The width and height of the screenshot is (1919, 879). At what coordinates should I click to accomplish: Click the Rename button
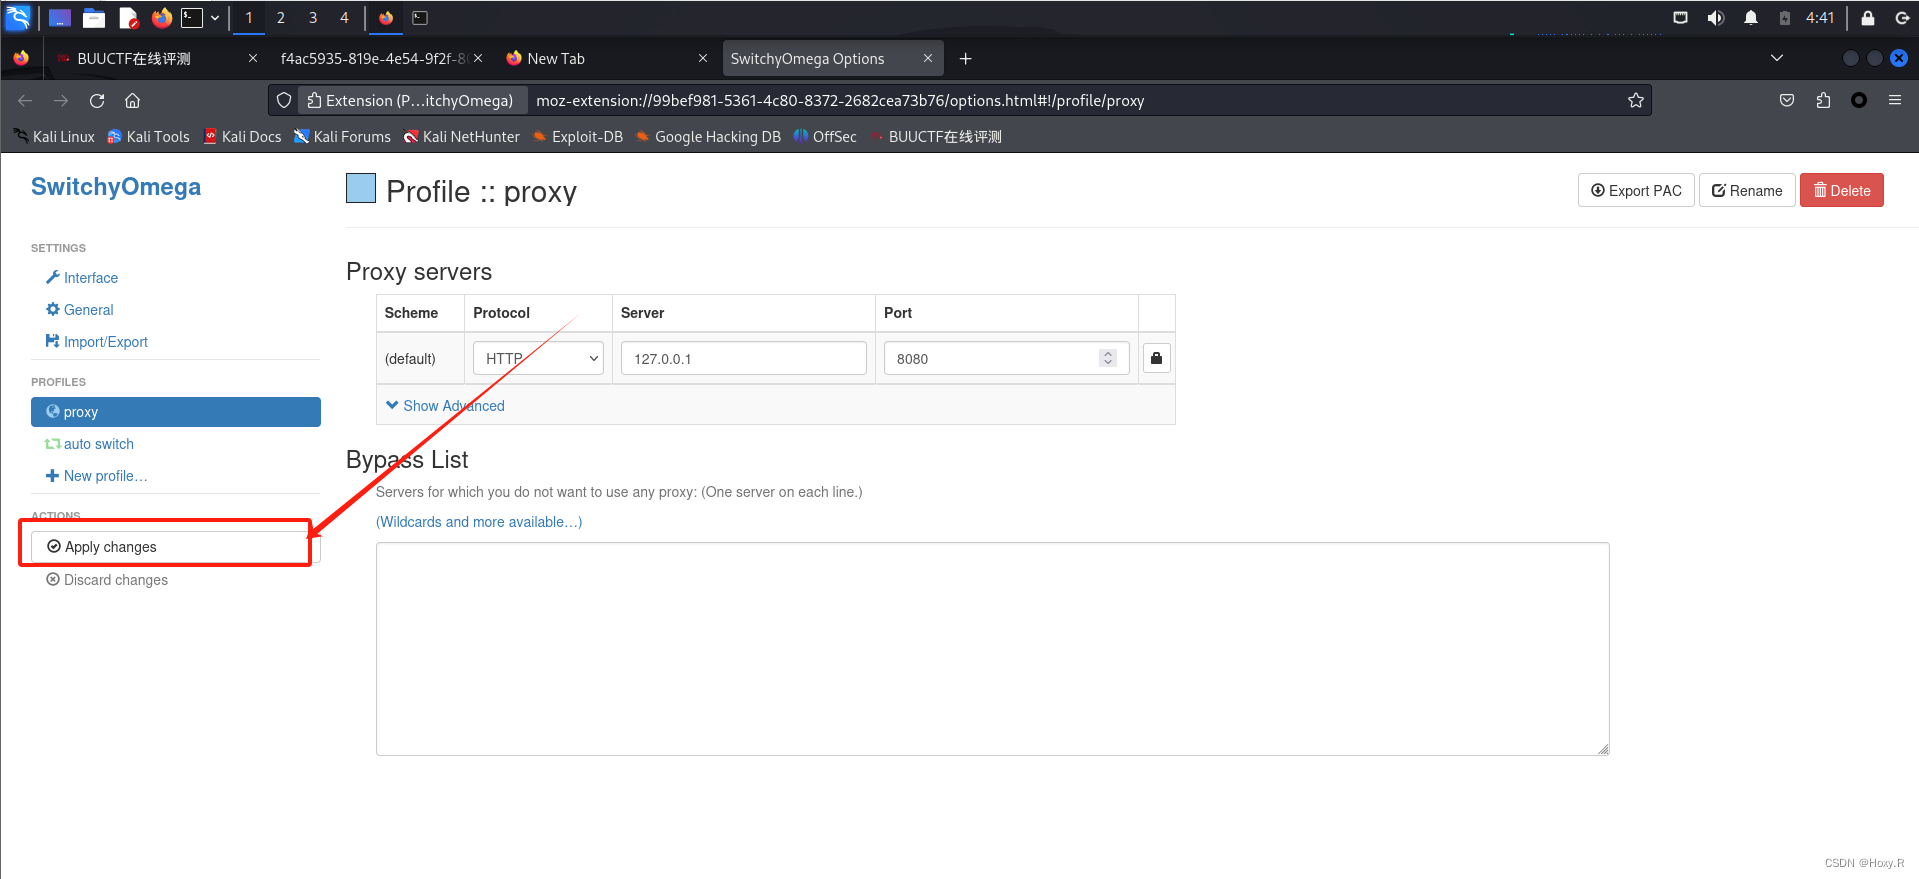coord(1747,191)
